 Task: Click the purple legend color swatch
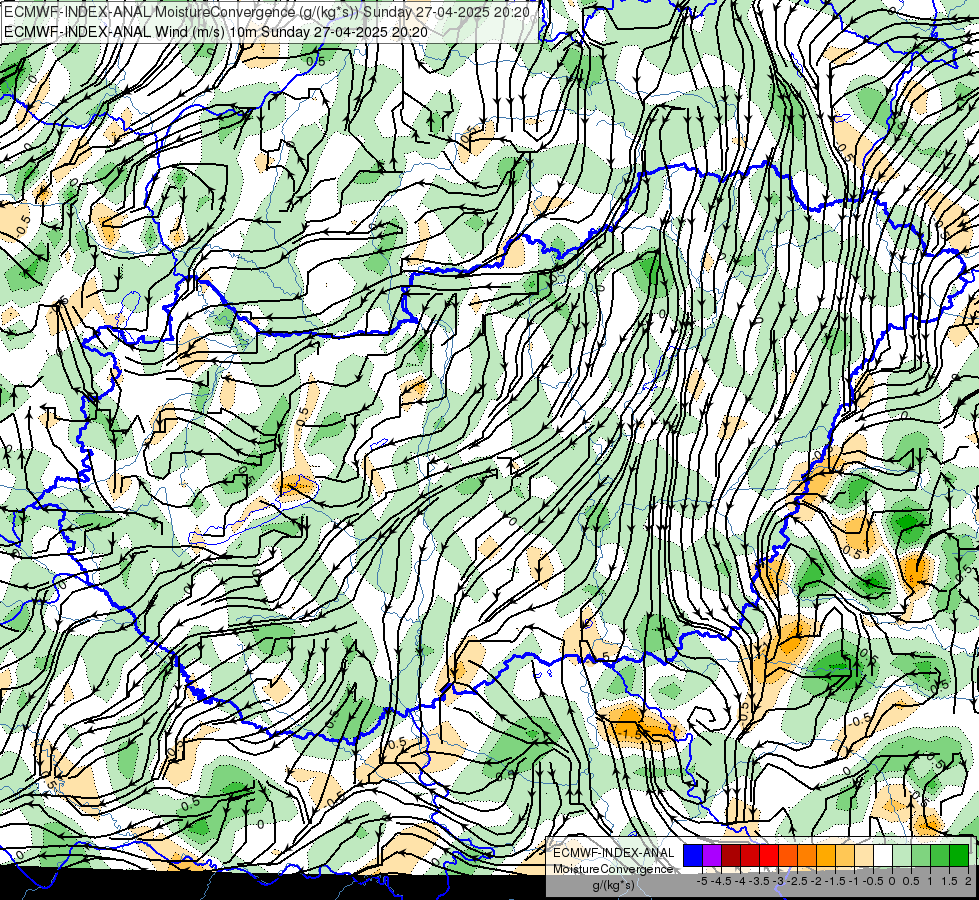(712, 856)
